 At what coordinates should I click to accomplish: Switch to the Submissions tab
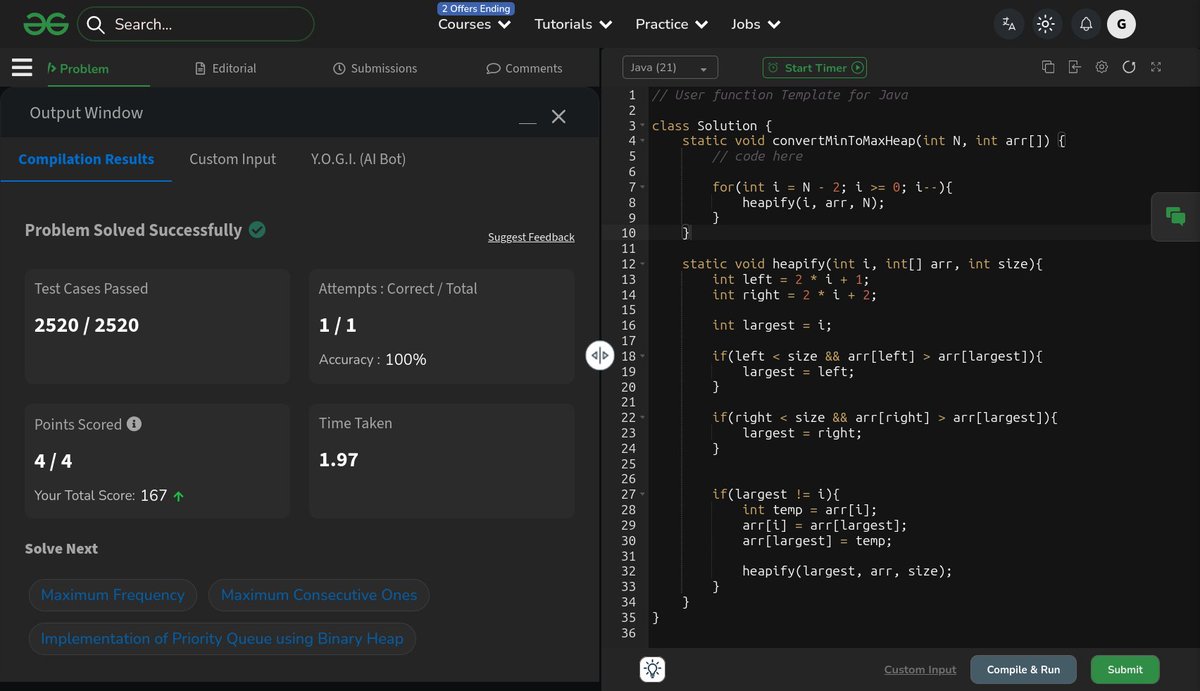[x=375, y=68]
